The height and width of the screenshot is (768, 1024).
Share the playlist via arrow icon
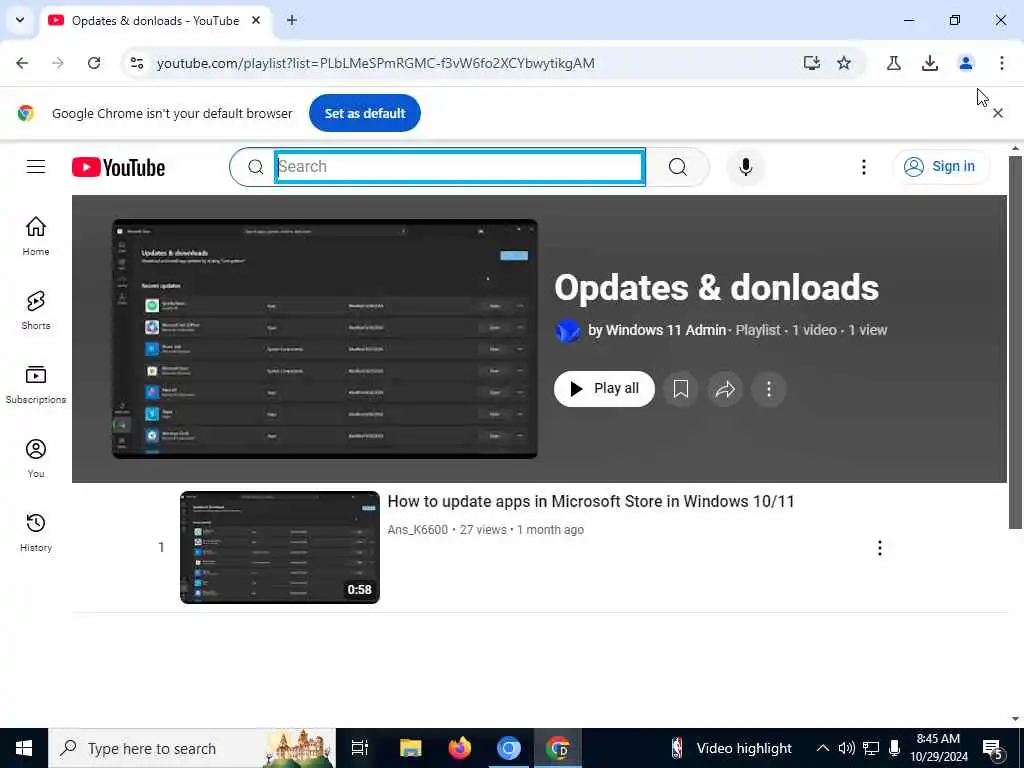[x=725, y=389]
